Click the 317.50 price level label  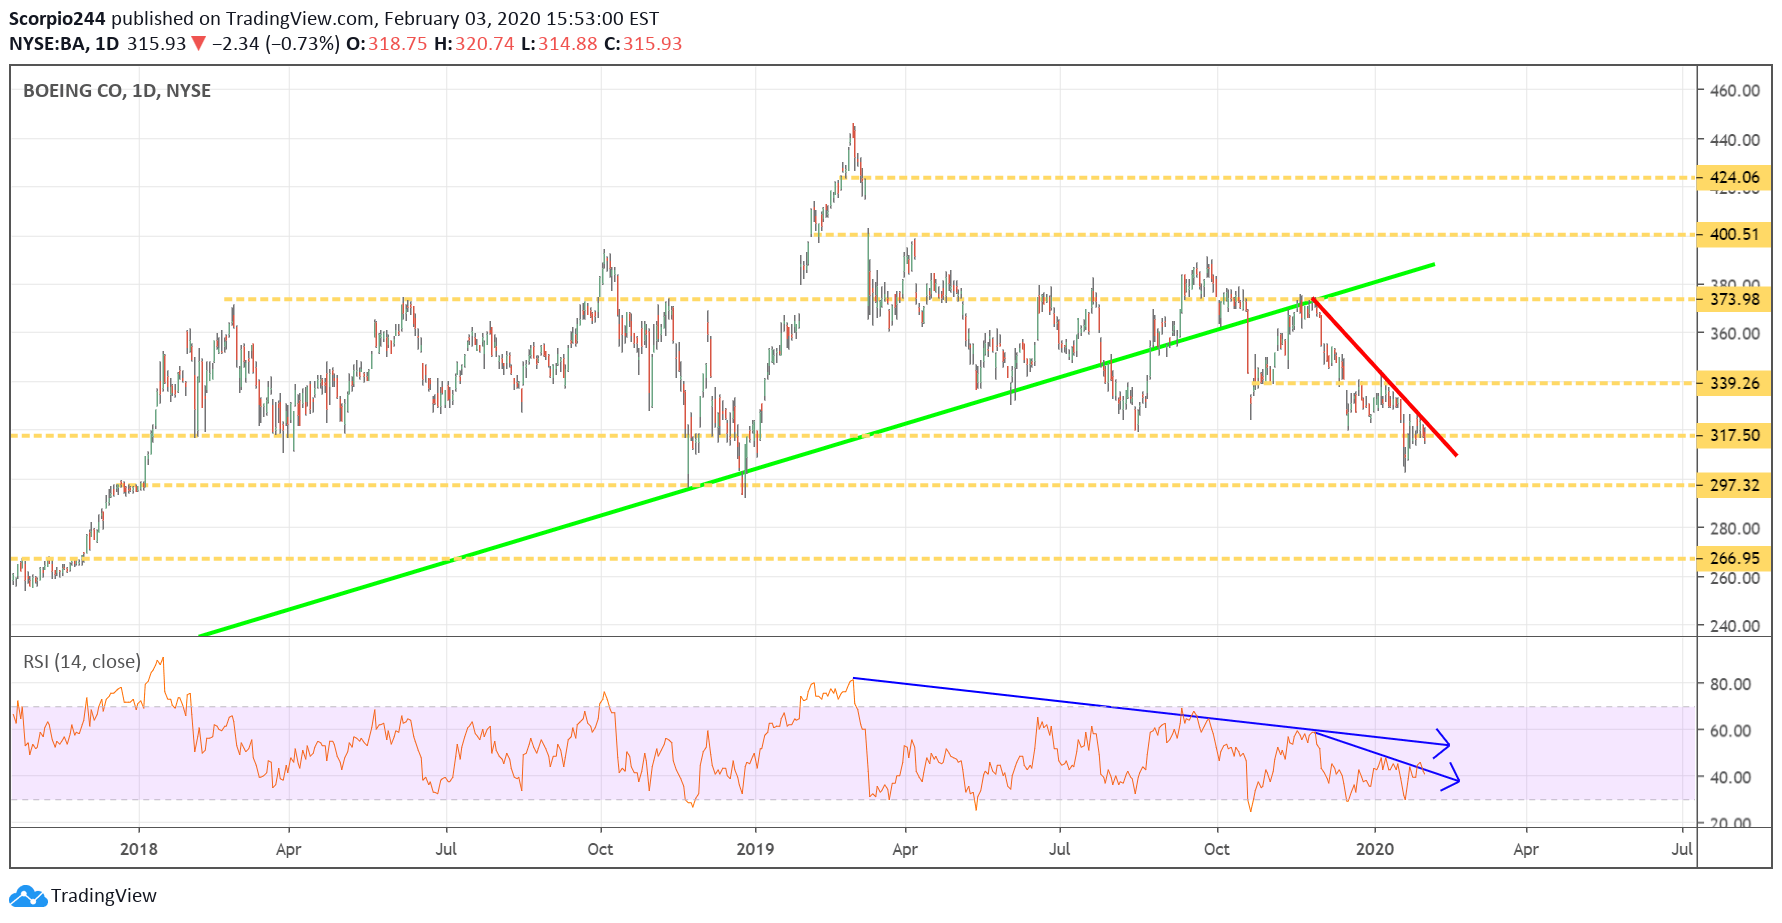[x=1734, y=435]
